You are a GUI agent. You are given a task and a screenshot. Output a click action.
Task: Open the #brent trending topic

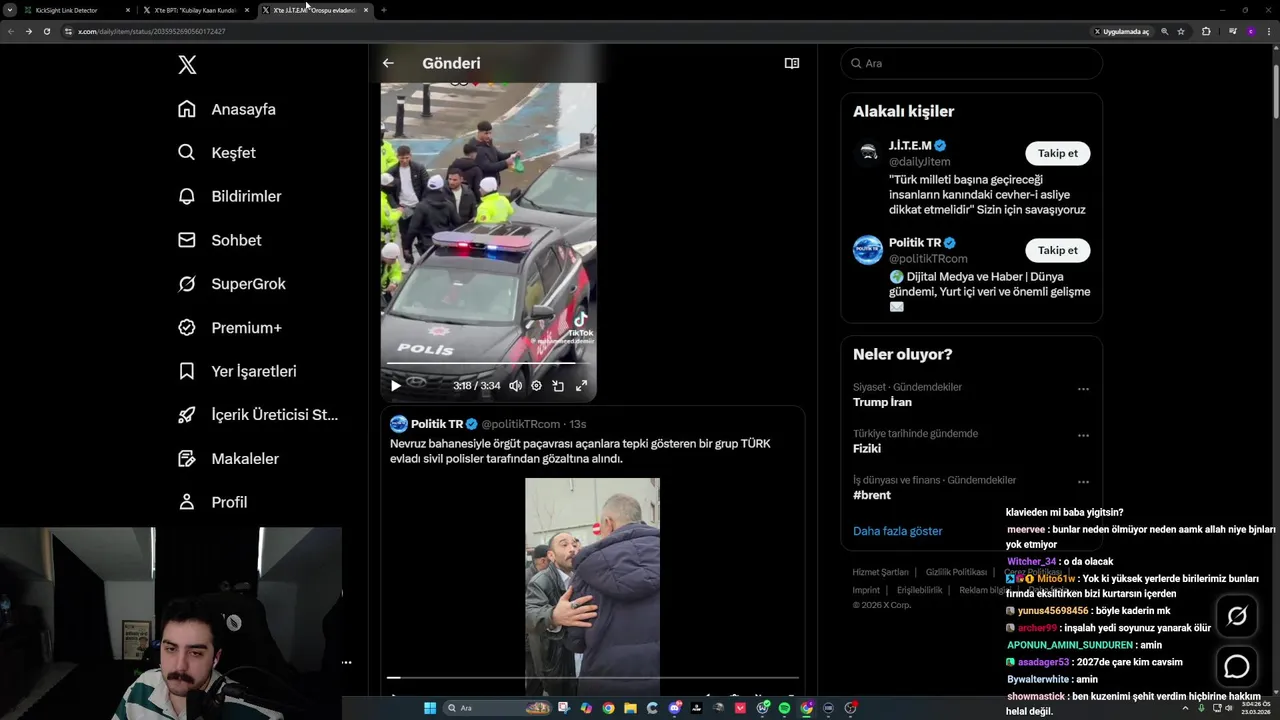point(872,495)
